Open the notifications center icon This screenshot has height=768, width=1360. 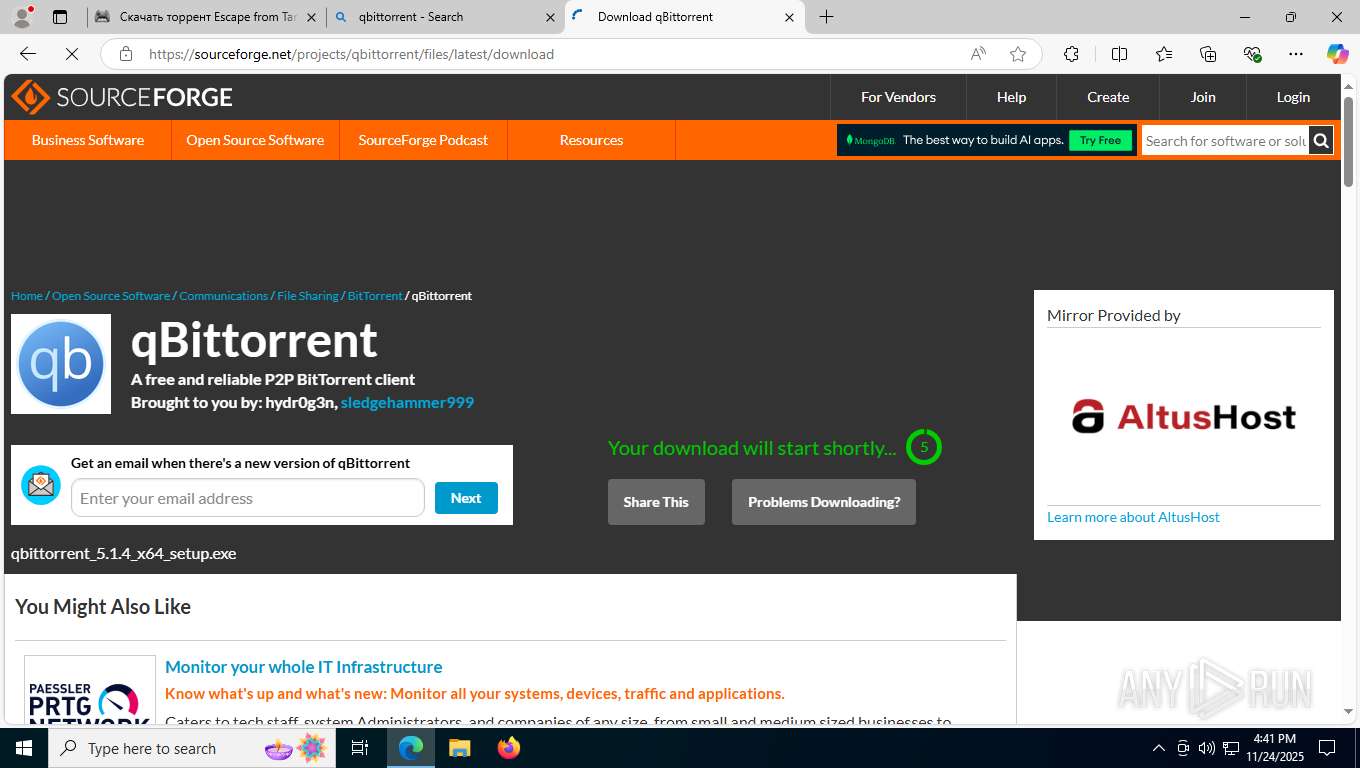[1327, 748]
